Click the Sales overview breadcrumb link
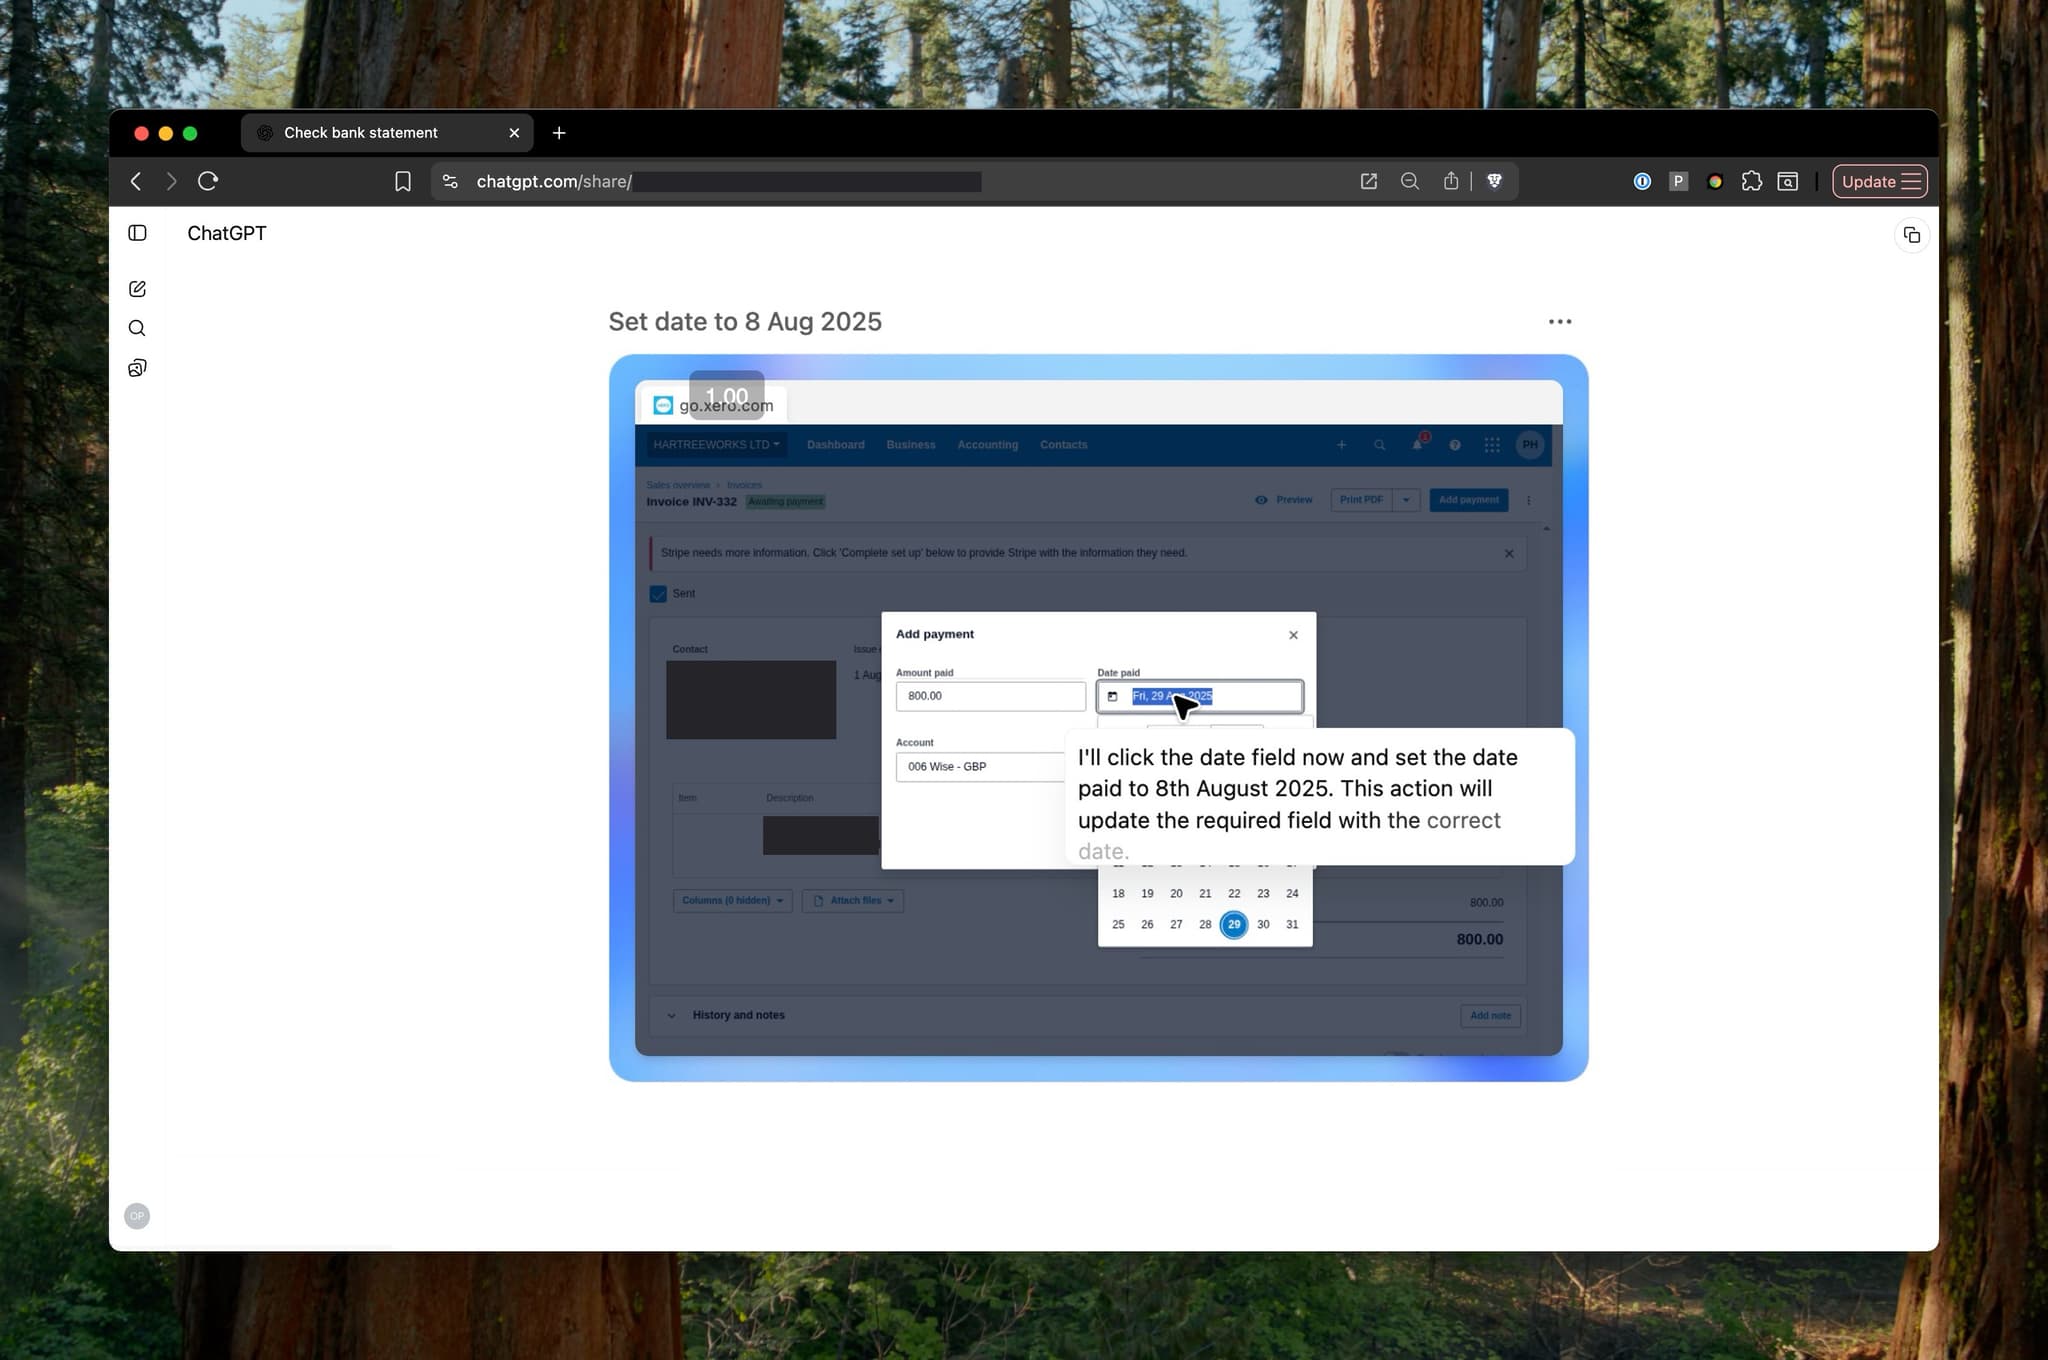This screenshot has width=2048, height=1360. tap(678, 485)
